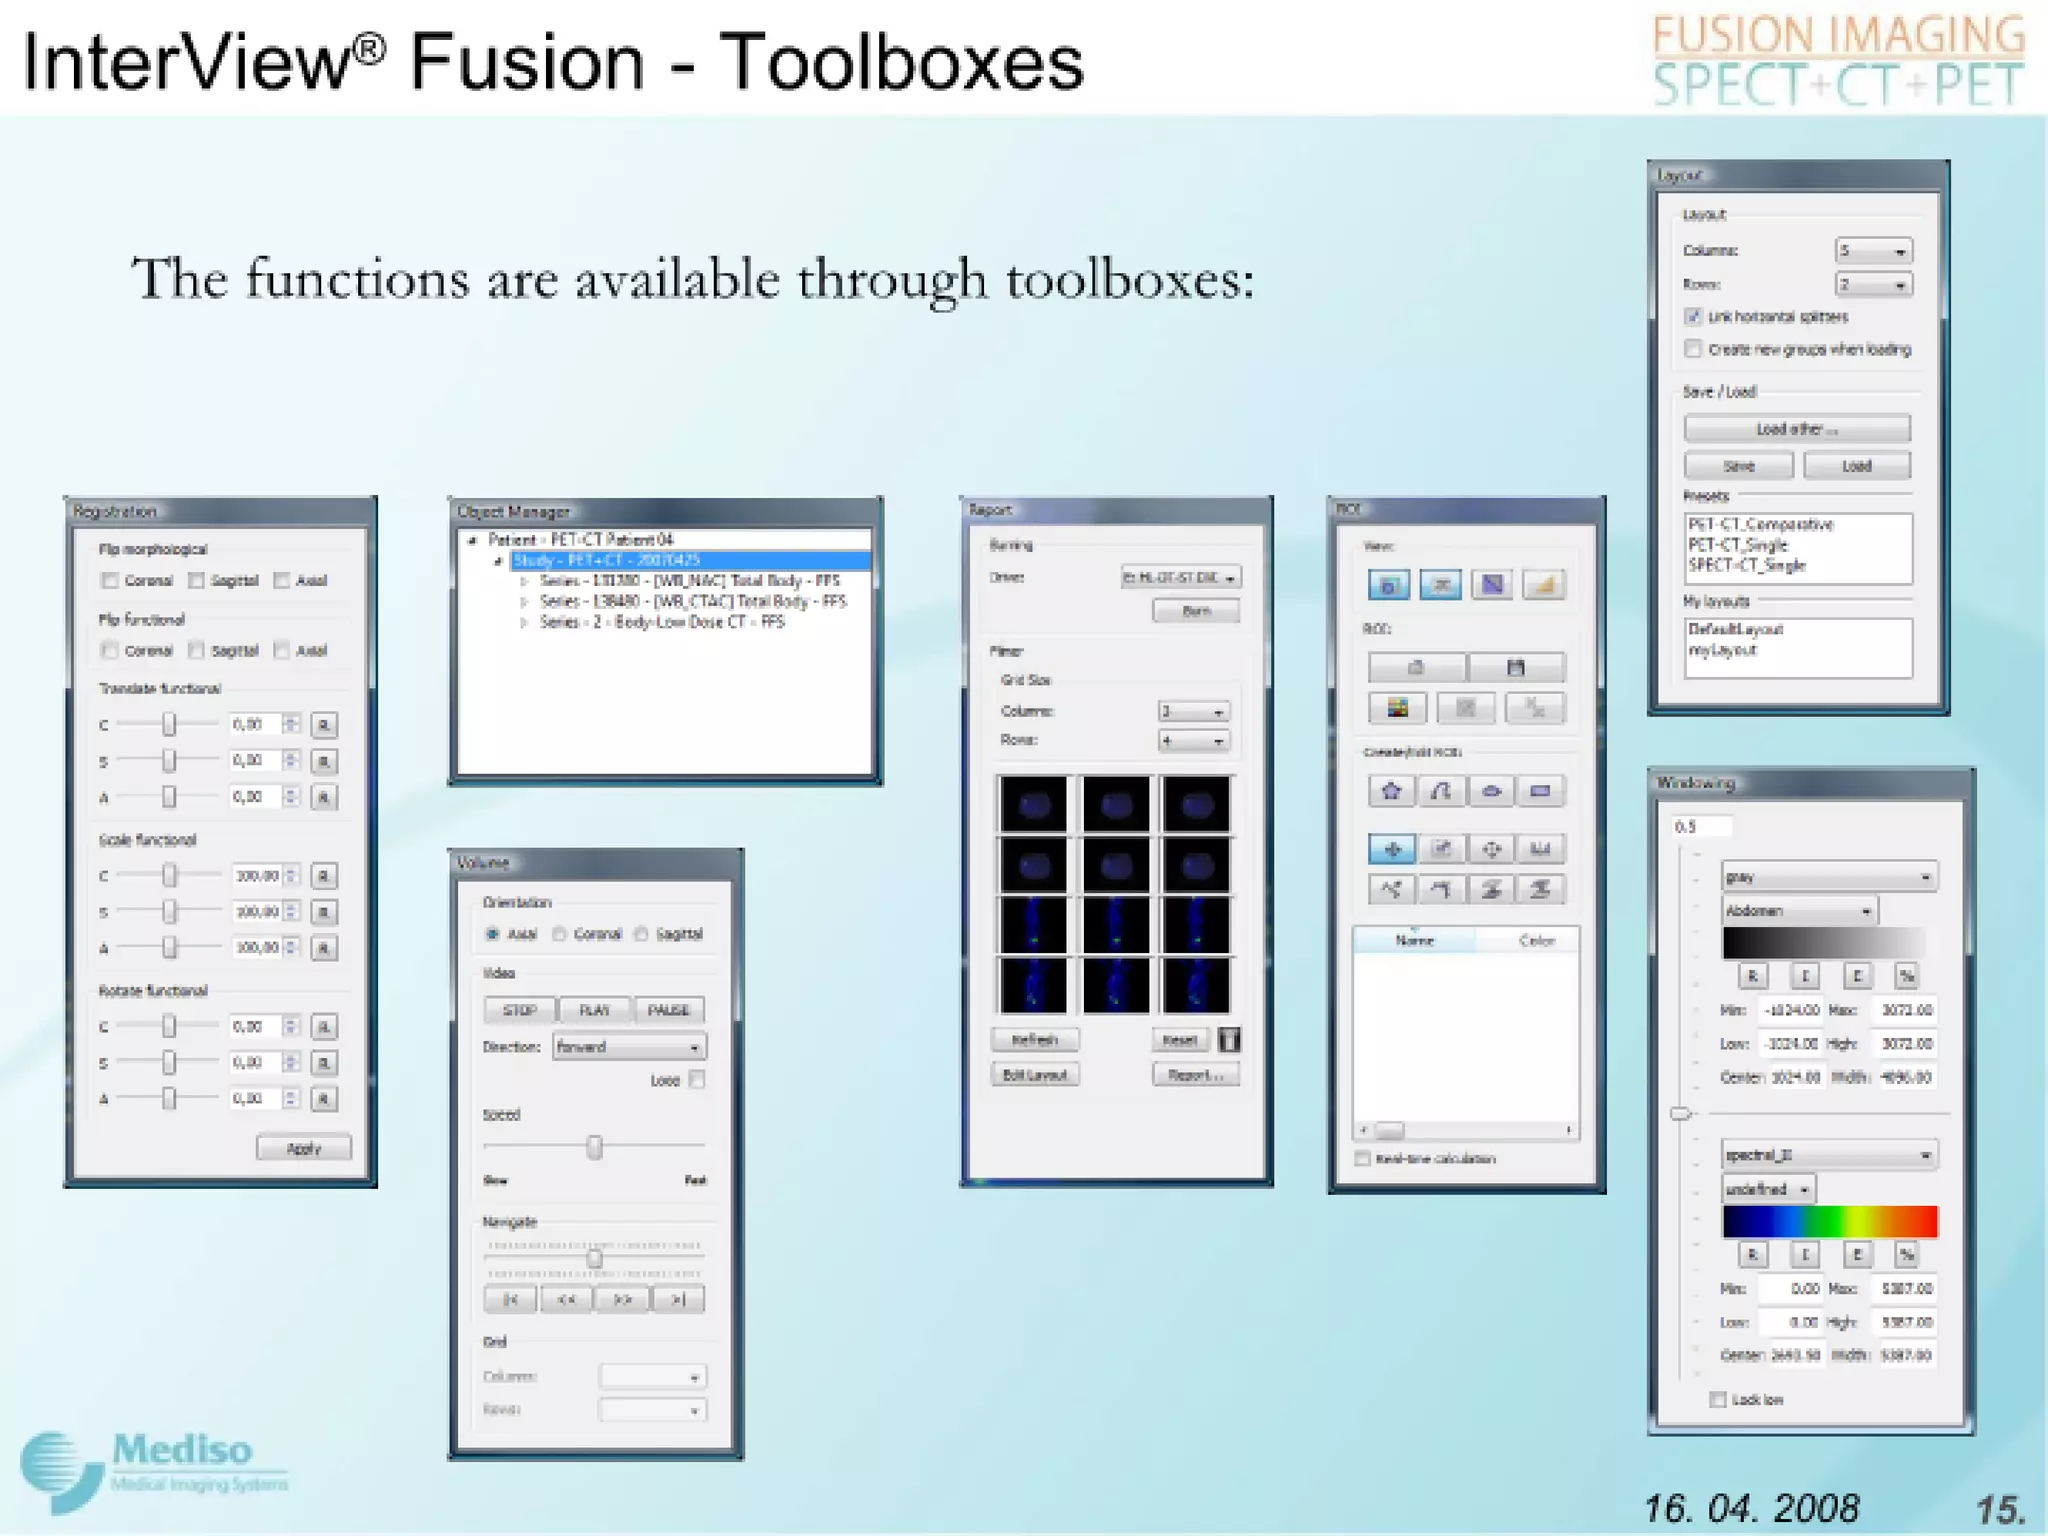Click the Apply button in Registration
This screenshot has width=2048, height=1536.
303,1148
